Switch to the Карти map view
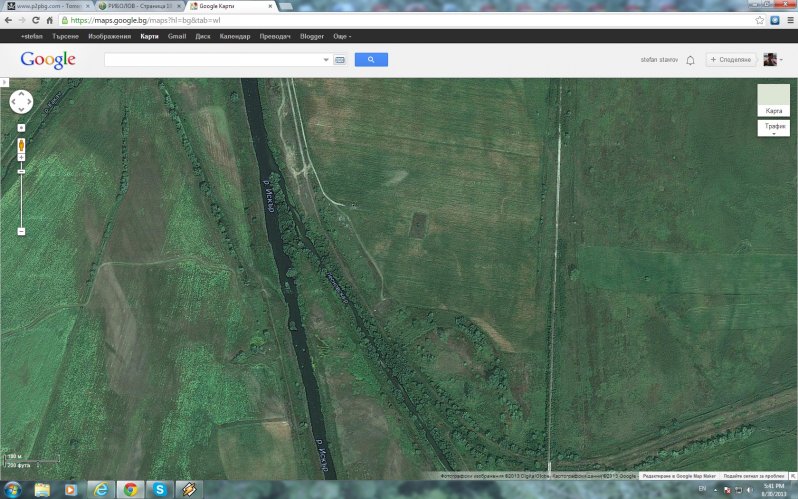This screenshot has height=499, width=798. pyautogui.click(x=773, y=101)
